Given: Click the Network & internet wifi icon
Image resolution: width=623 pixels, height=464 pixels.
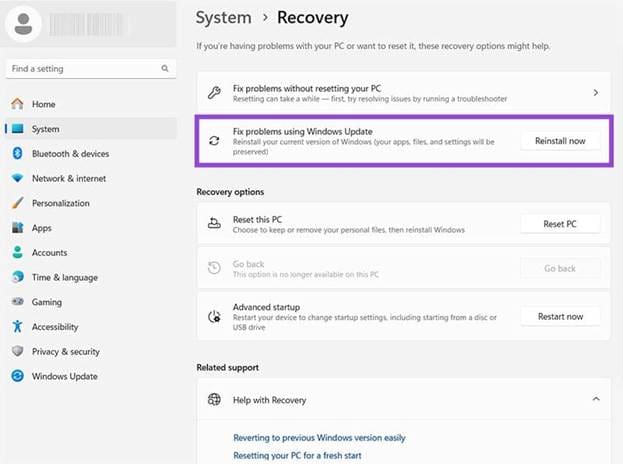Looking at the screenshot, I should click(x=17, y=178).
